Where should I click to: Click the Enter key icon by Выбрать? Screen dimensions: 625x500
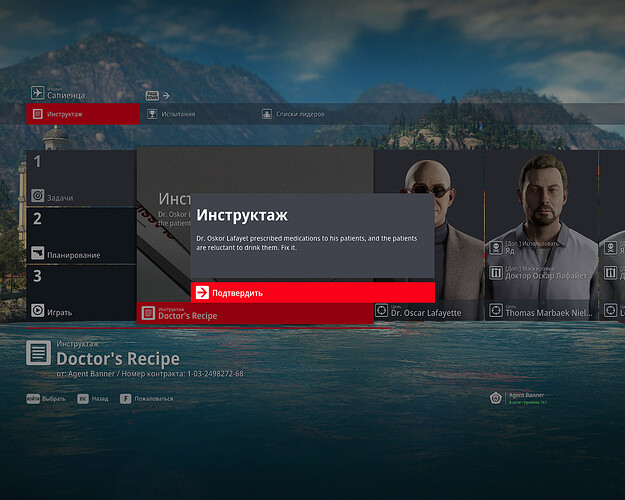pyautogui.click(x=33, y=399)
